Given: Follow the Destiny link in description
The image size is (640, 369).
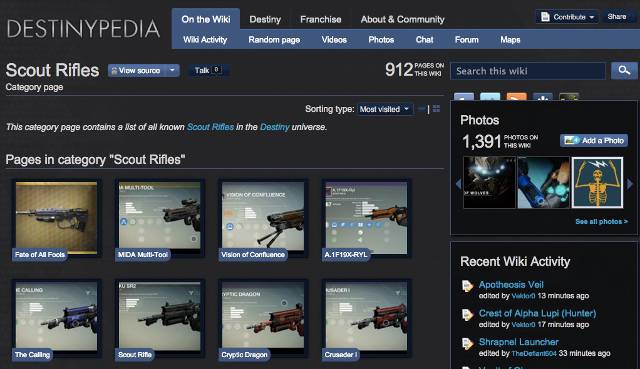Looking at the screenshot, I should [274, 127].
